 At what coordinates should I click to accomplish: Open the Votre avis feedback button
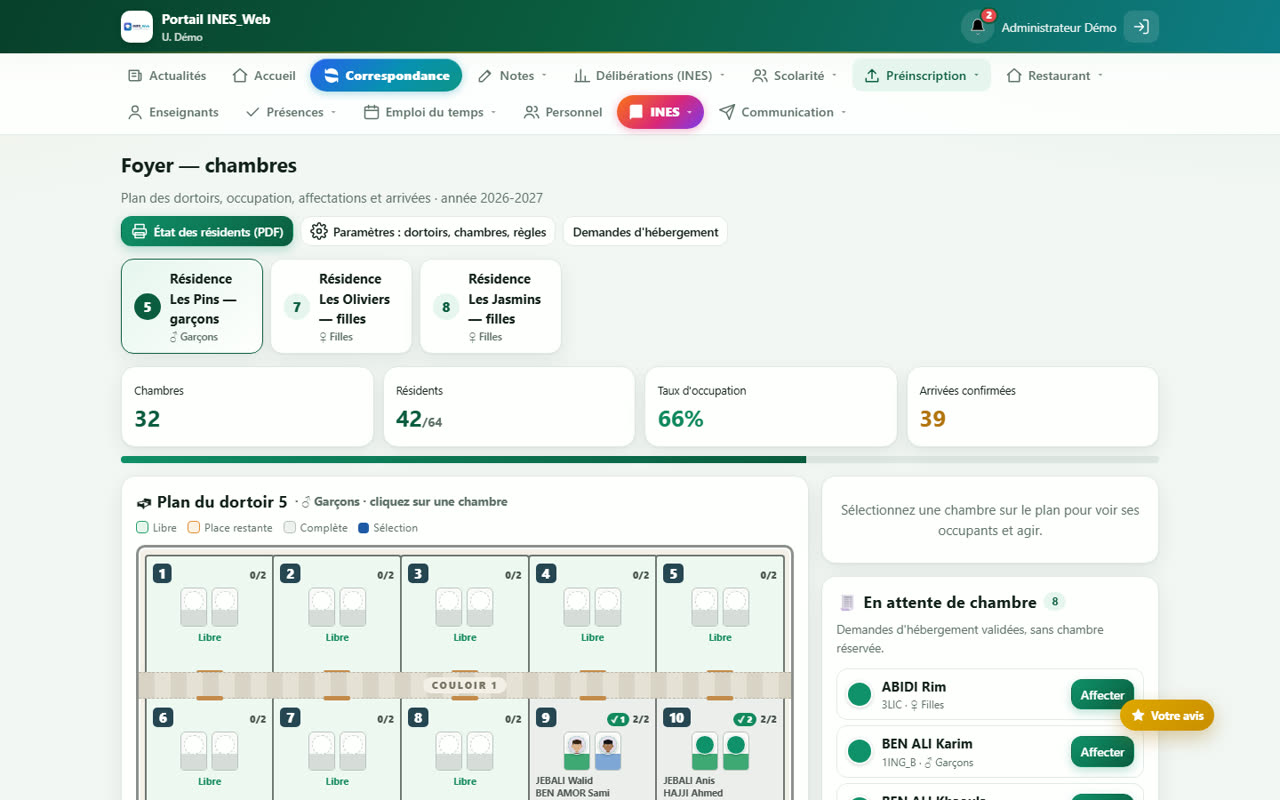click(1167, 716)
